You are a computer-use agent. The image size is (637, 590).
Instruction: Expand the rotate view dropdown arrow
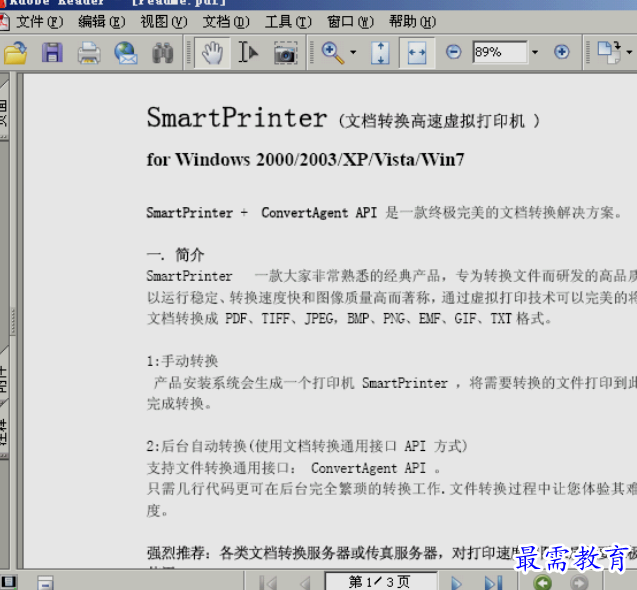click(629, 52)
